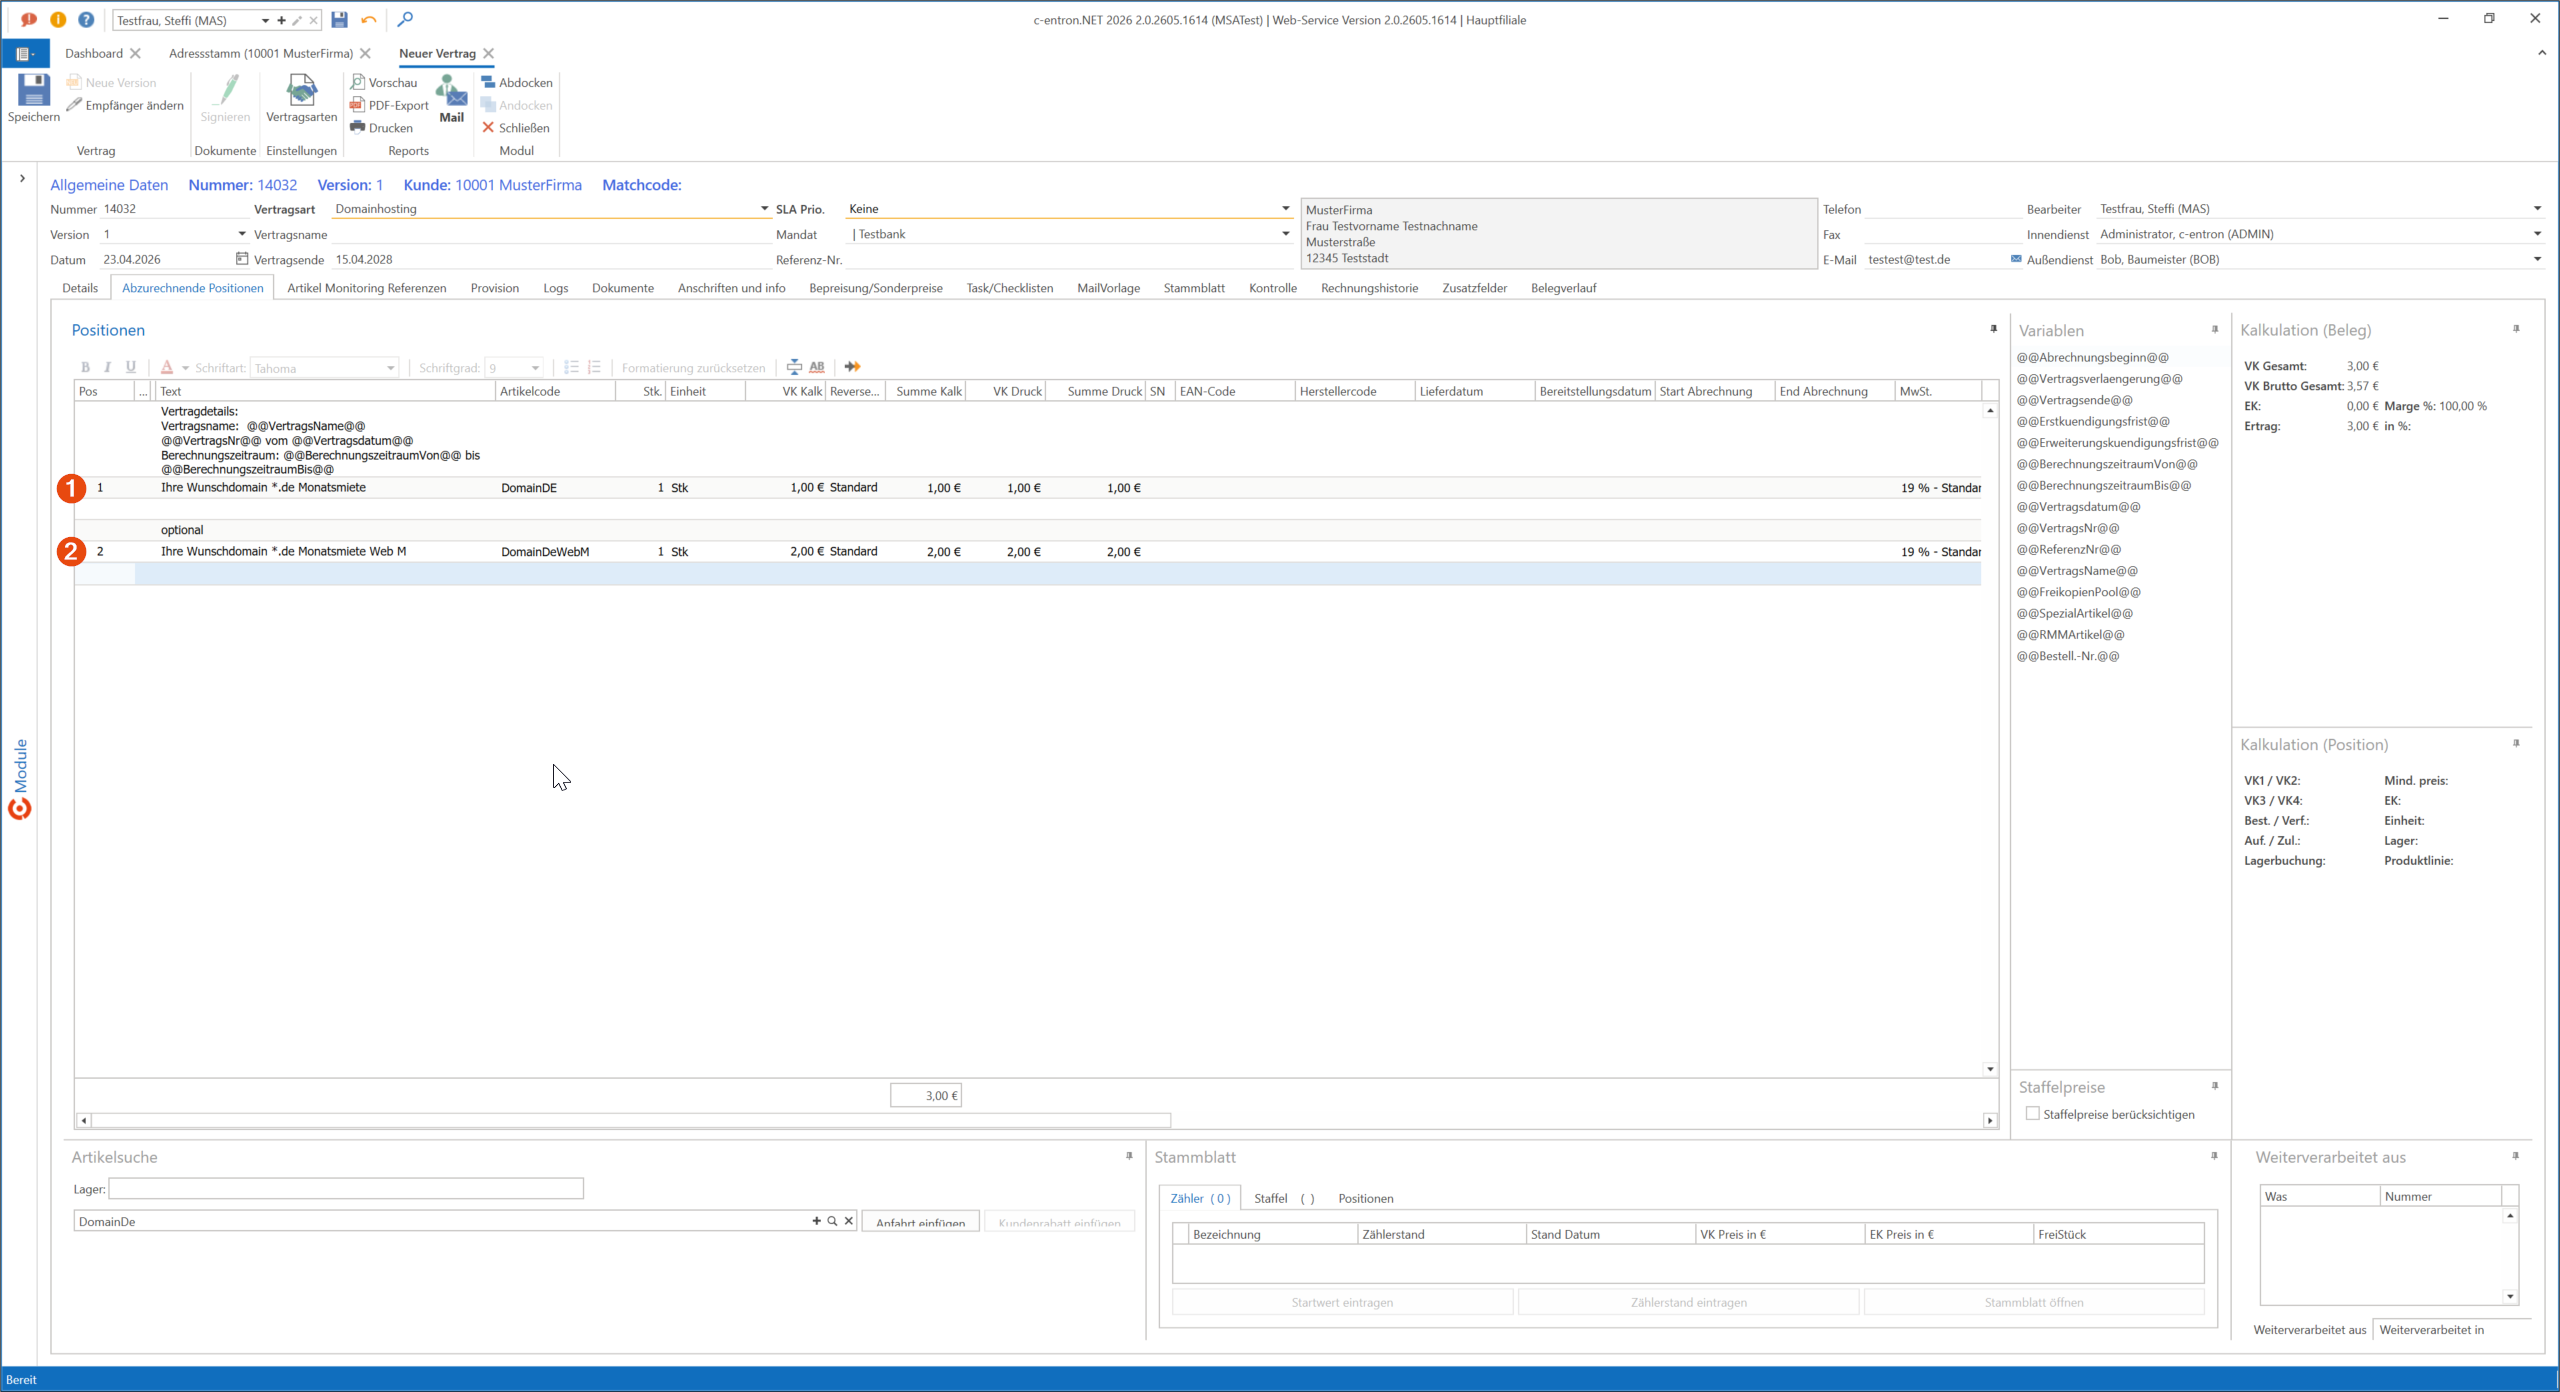2560x1392 pixels.
Task: Toggle bold formatting in Positionen toolbar
Action: [85, 367]
